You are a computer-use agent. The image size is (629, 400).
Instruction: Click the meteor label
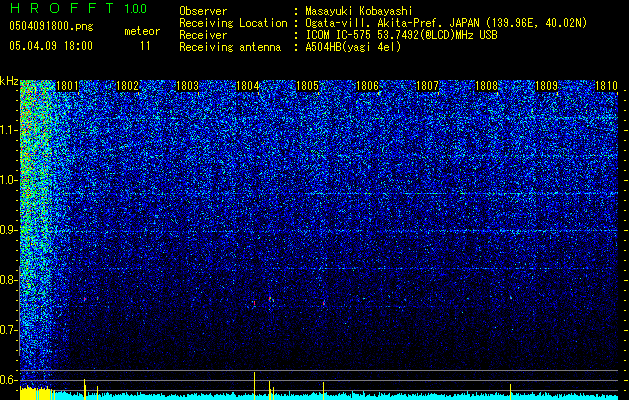[142, 31]
